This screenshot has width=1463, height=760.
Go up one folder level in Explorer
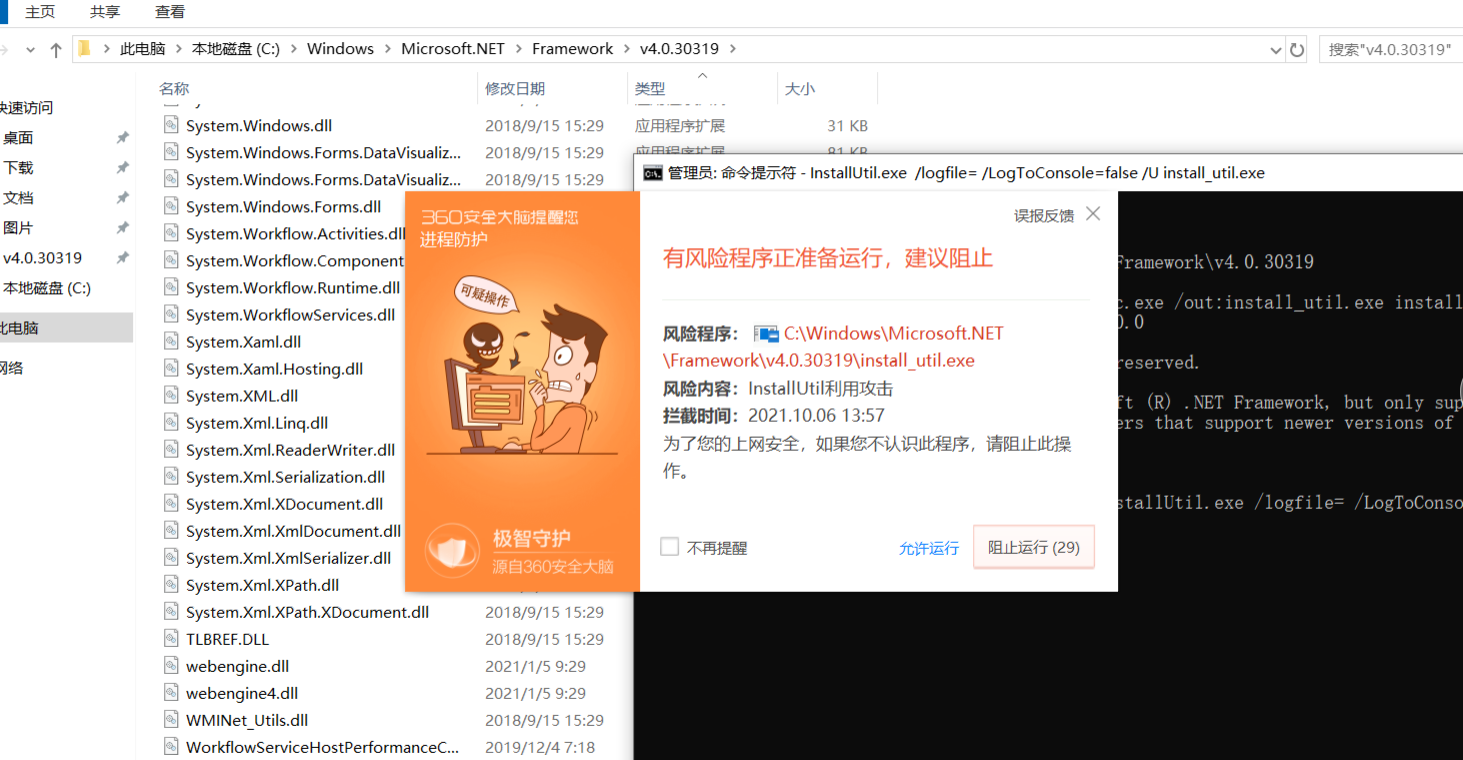pos(56,49)
